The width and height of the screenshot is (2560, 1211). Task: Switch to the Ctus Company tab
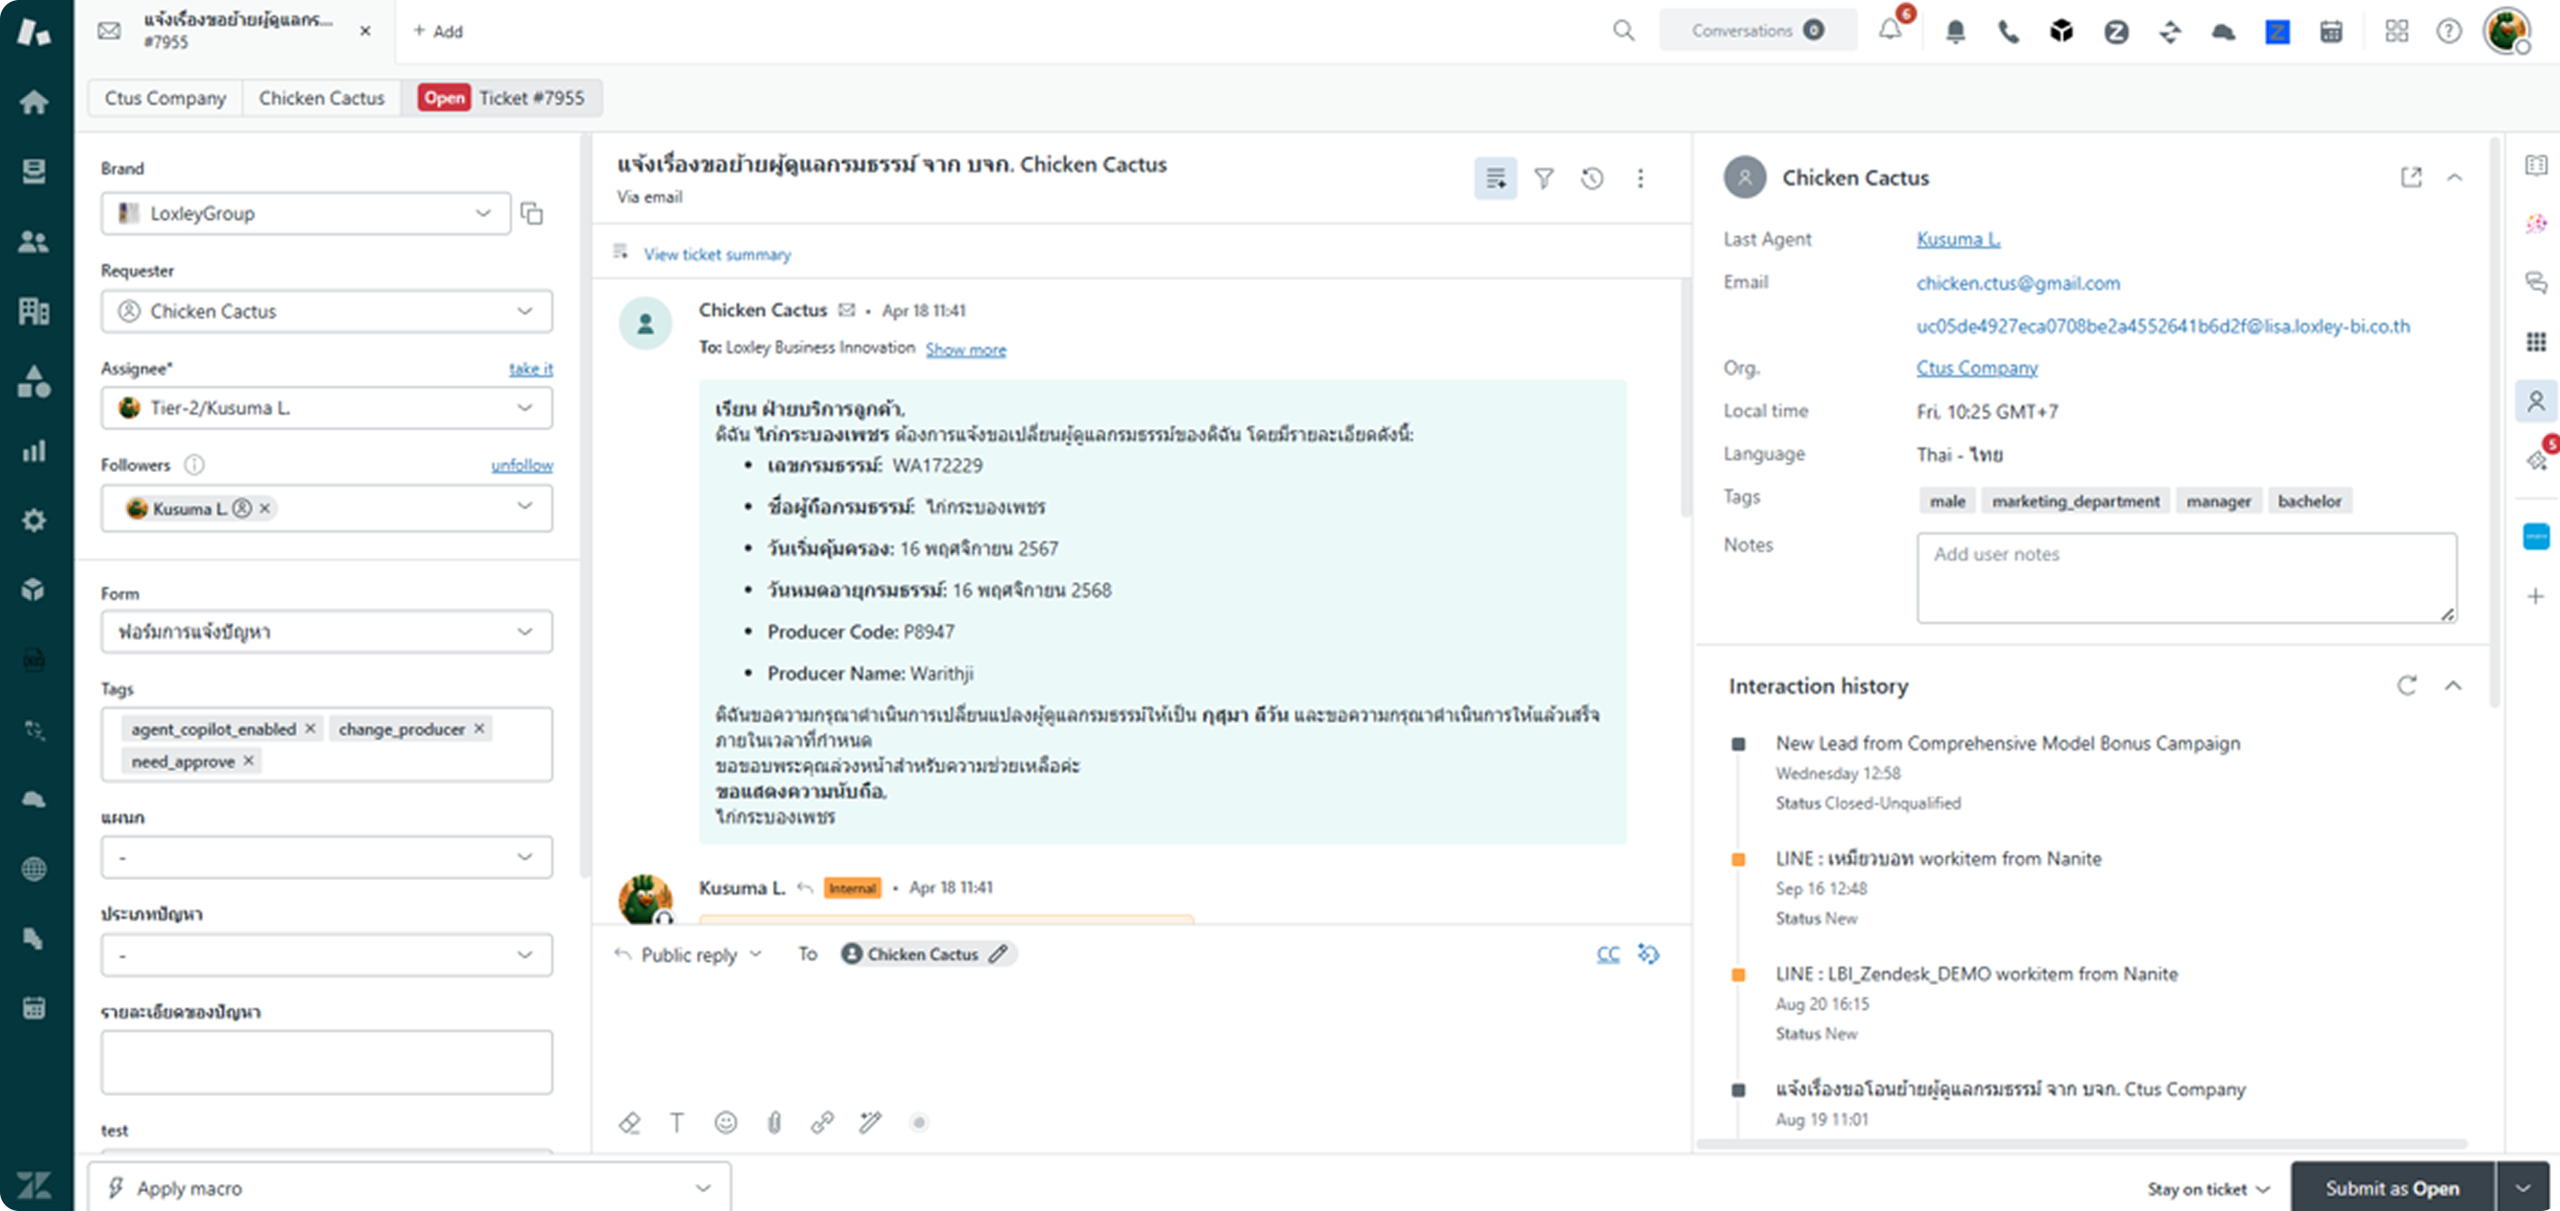[x=165, y=98]
